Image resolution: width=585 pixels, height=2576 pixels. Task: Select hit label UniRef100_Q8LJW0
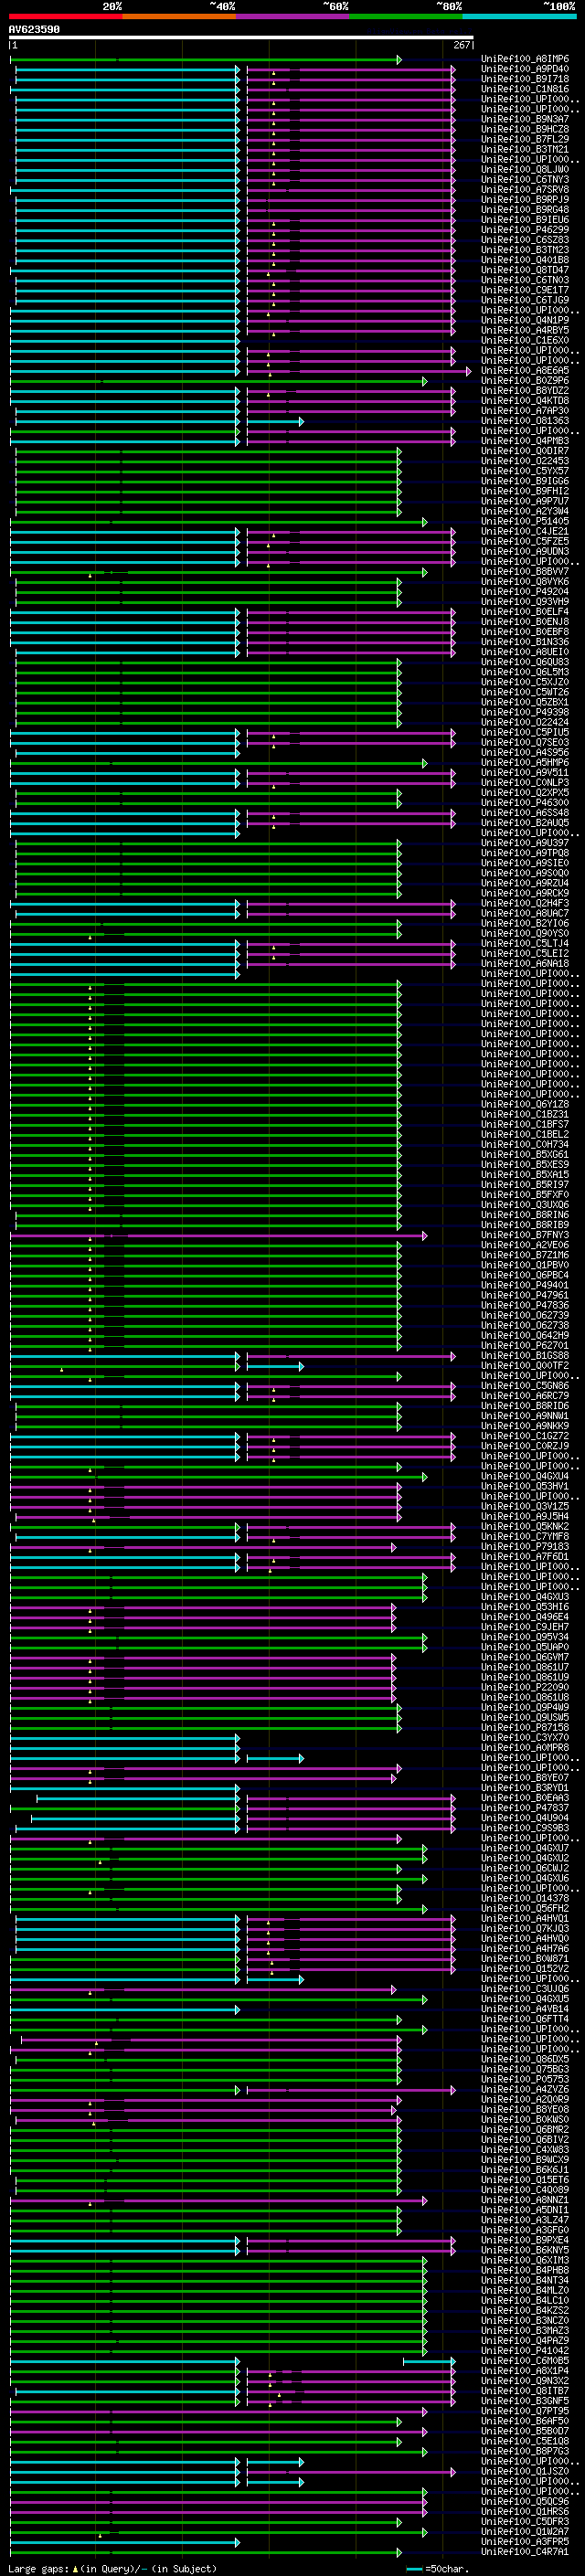pyautogui.click(x=525, y=170)
